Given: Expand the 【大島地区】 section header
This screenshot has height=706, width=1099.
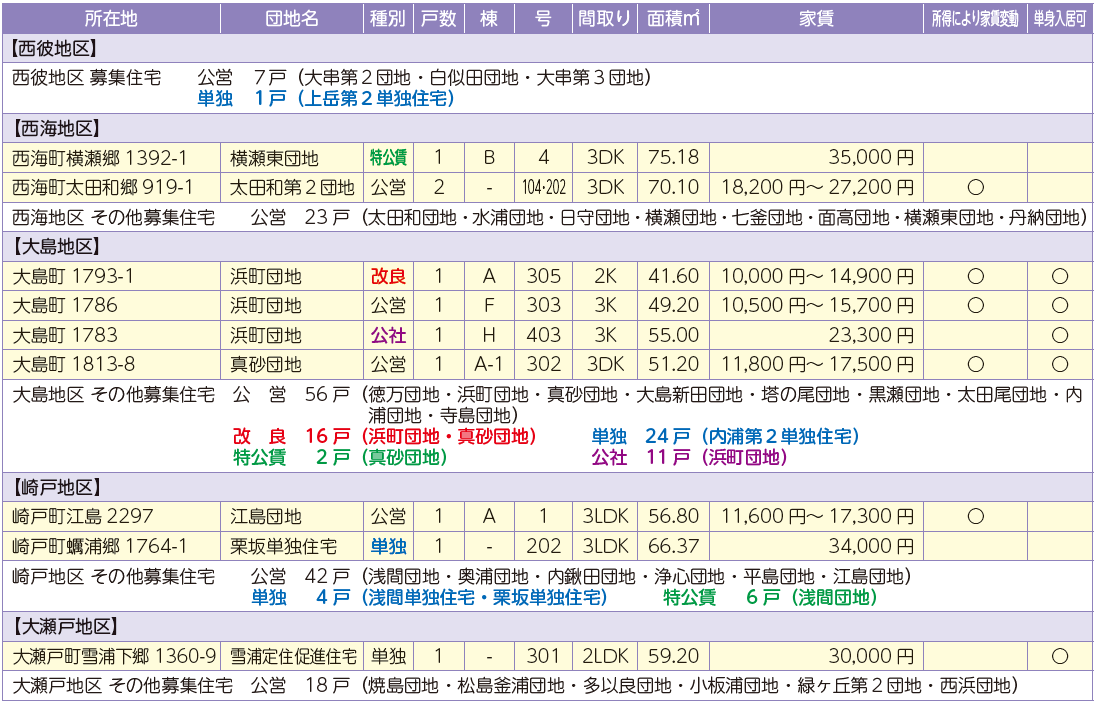Looking at the screenshot, I should (x=55, y=246).
